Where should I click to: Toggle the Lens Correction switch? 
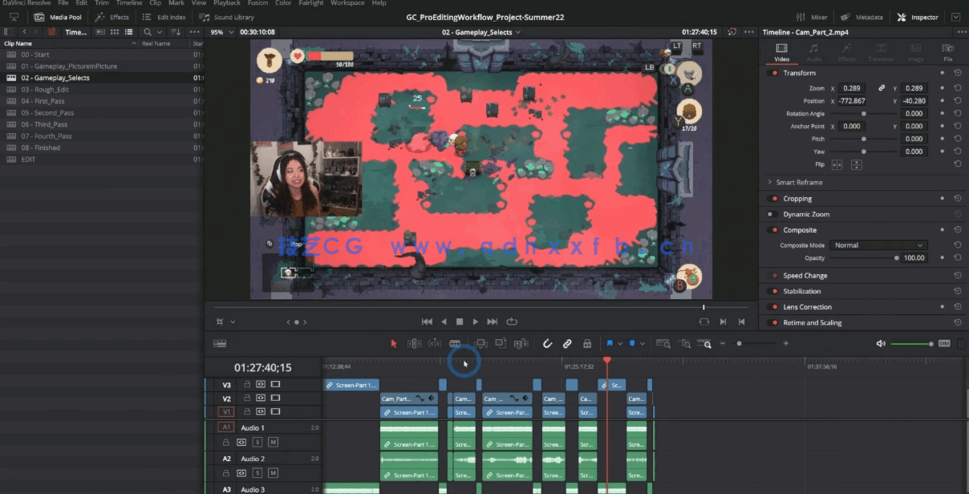[x=772, y=307]
